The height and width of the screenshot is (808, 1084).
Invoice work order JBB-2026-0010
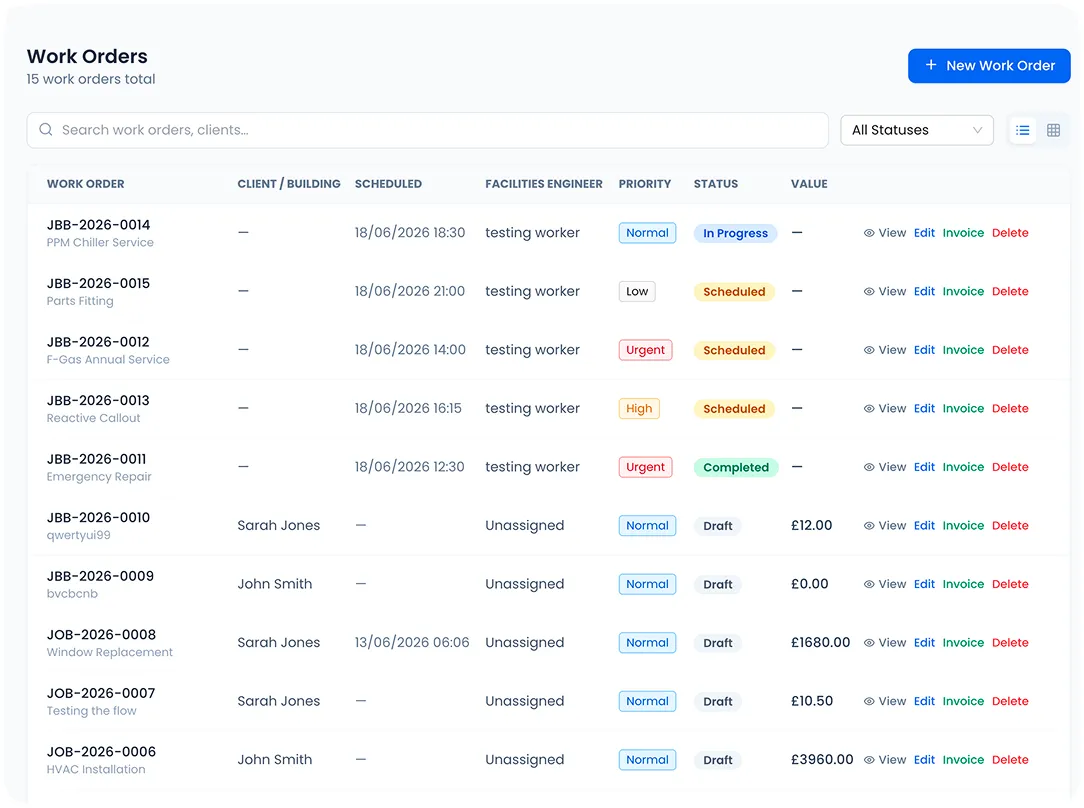[963, 525]
